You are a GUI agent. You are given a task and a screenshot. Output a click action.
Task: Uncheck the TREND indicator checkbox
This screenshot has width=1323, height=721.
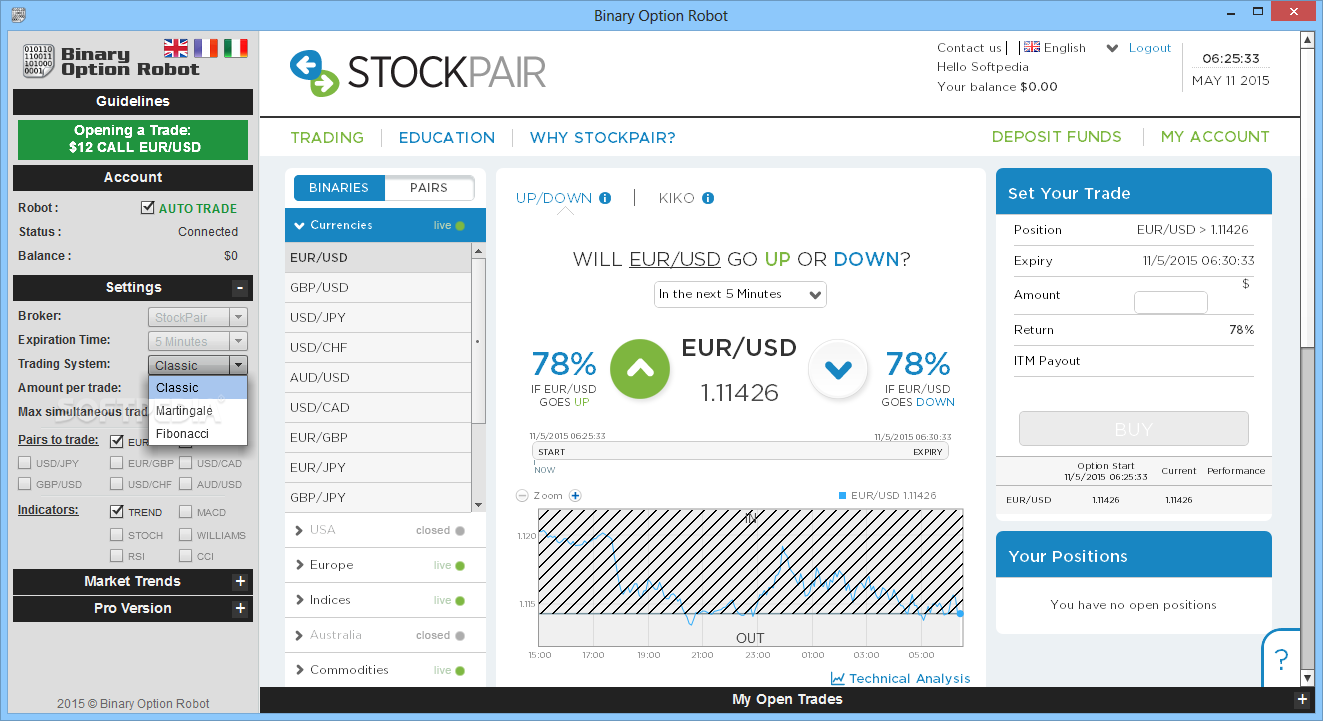(x=117, y=512)
